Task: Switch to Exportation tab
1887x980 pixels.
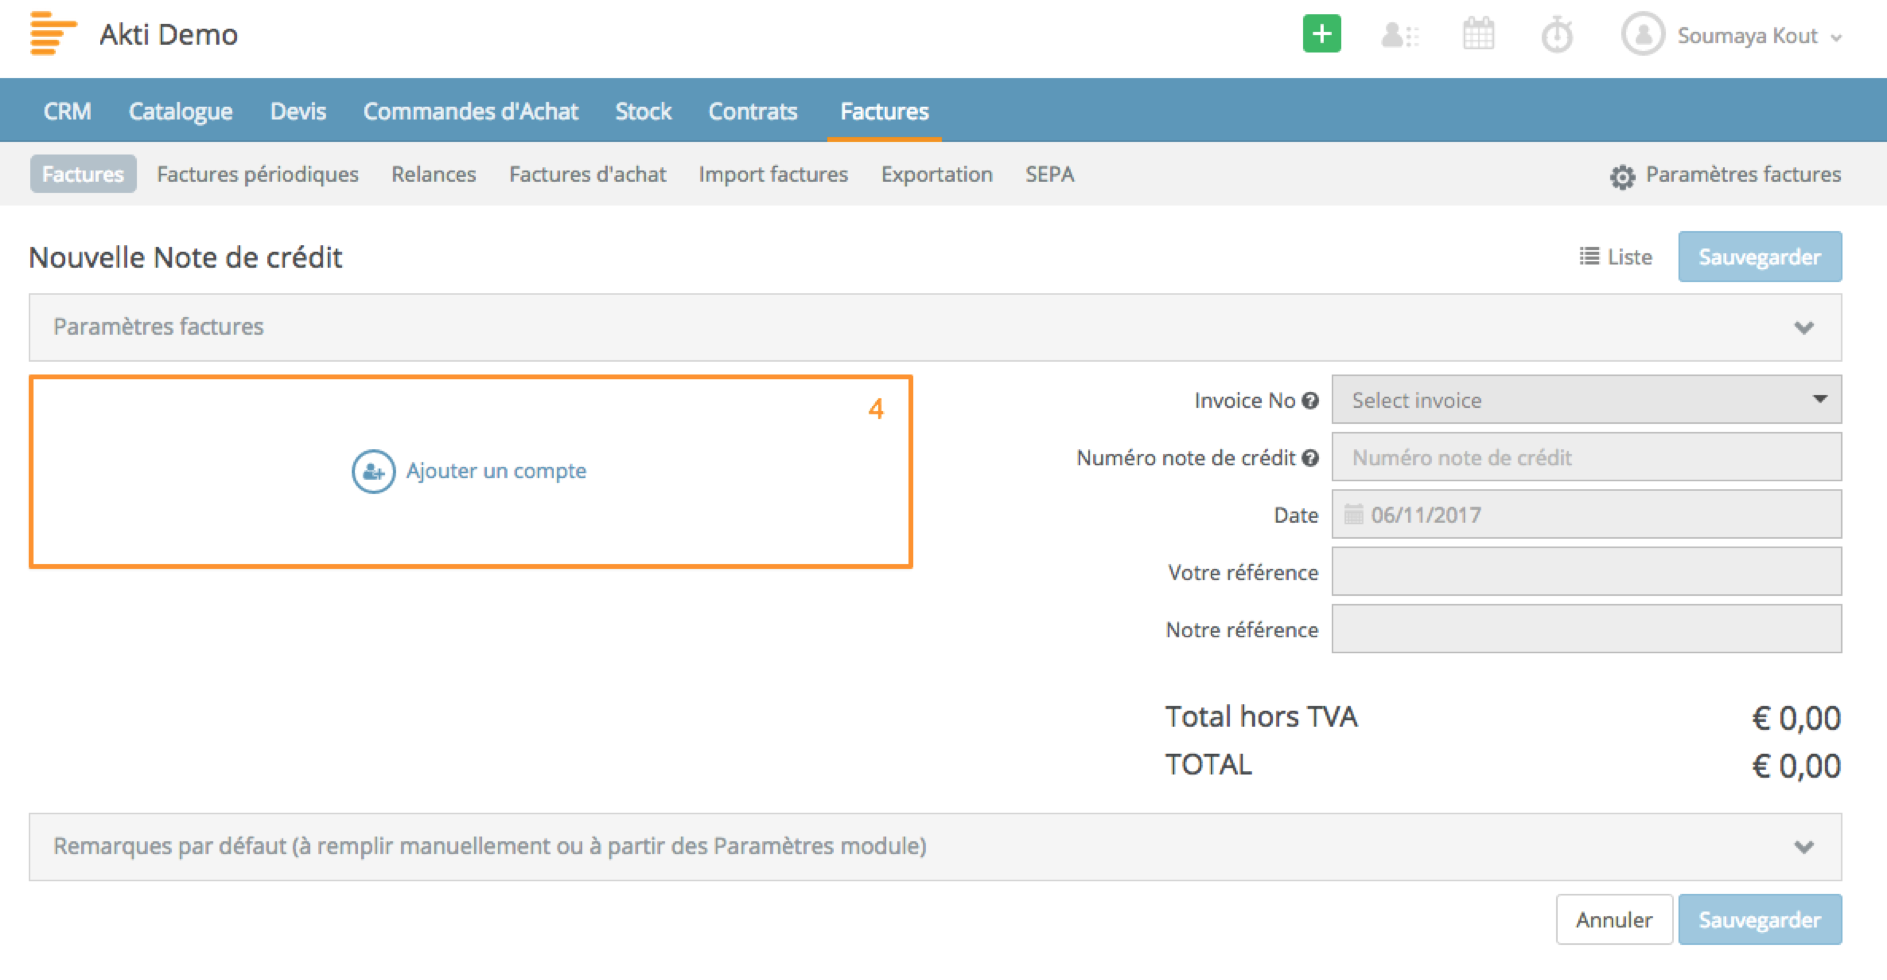Action: [x=936, y=174]
